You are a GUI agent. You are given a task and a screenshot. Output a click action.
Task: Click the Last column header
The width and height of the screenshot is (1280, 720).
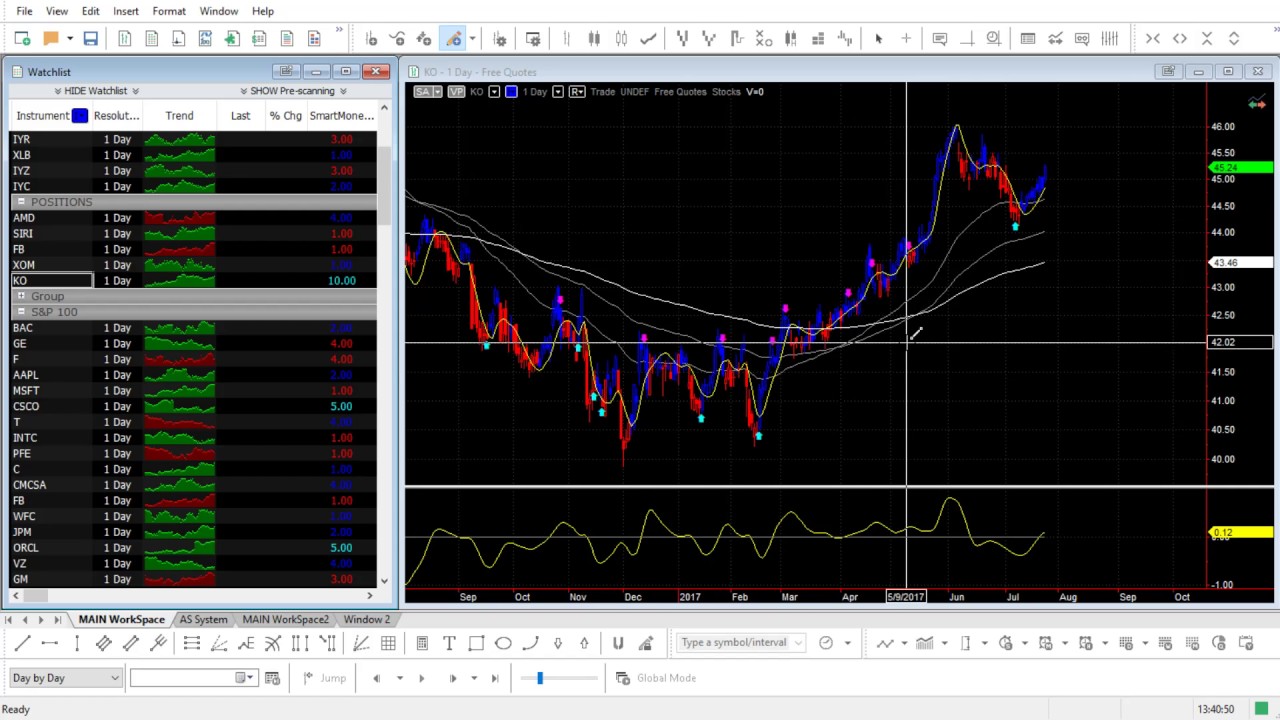coord(240,116)
